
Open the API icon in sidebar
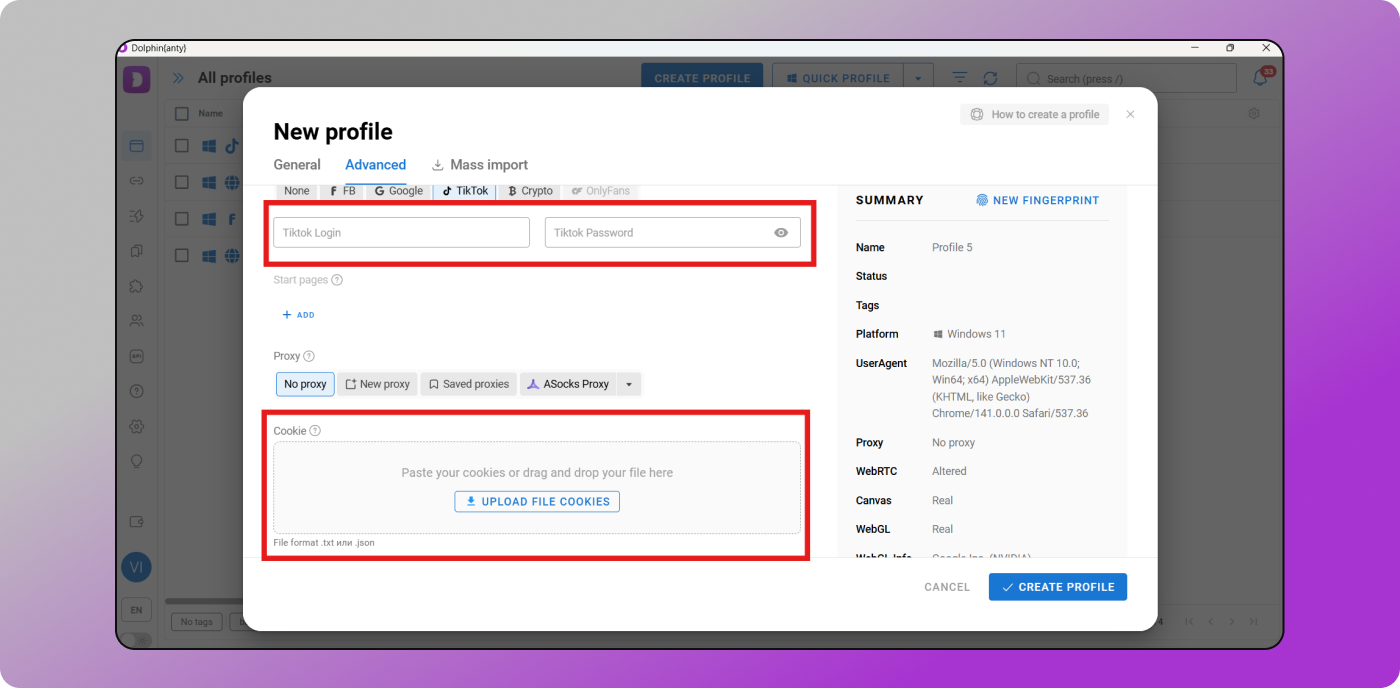coord(137,356)
